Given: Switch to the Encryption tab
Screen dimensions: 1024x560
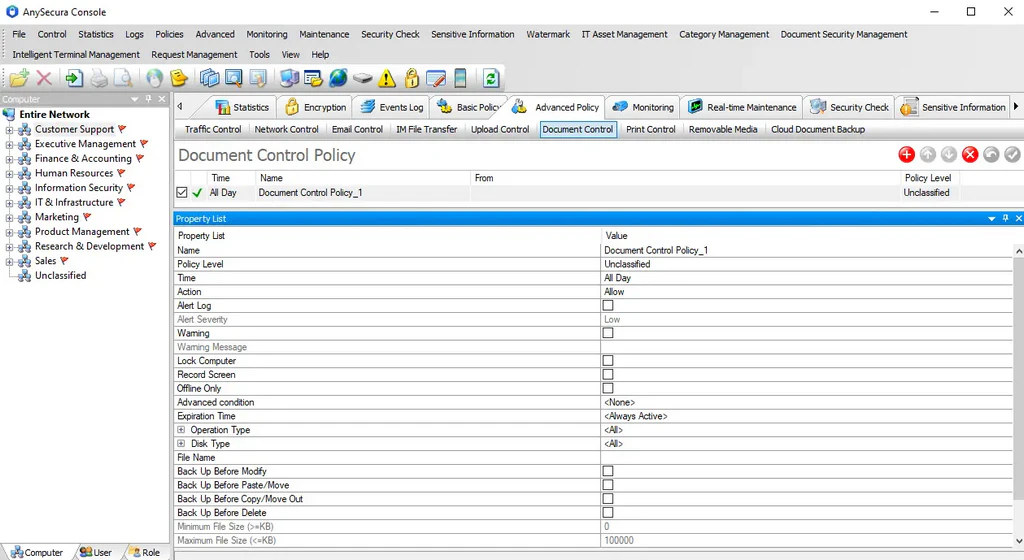Looking at the screenshot, I should tap(315, 107).
